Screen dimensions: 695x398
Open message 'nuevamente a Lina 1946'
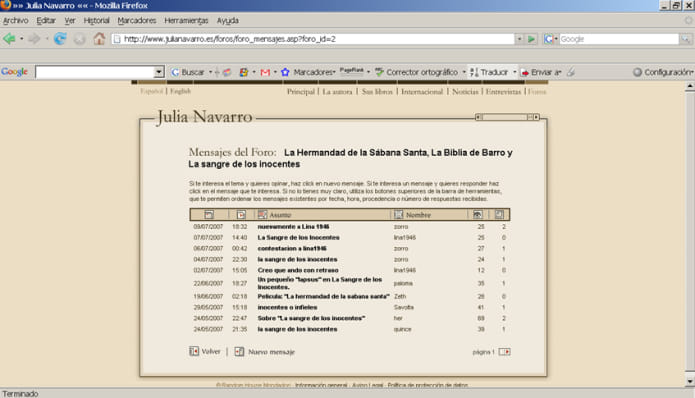pyautogui.click(x=293, y=226)
